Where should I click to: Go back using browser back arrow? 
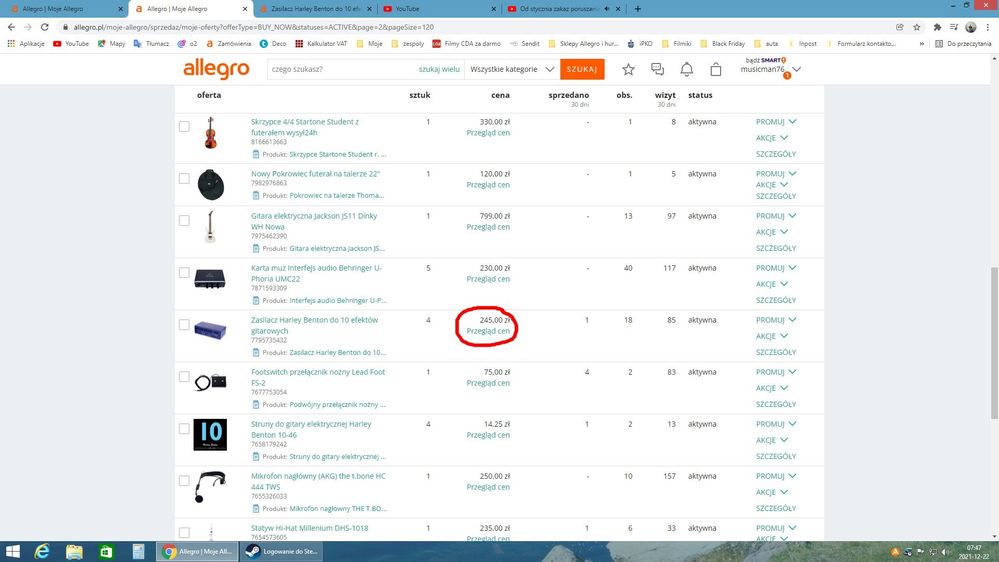(11, 27)
